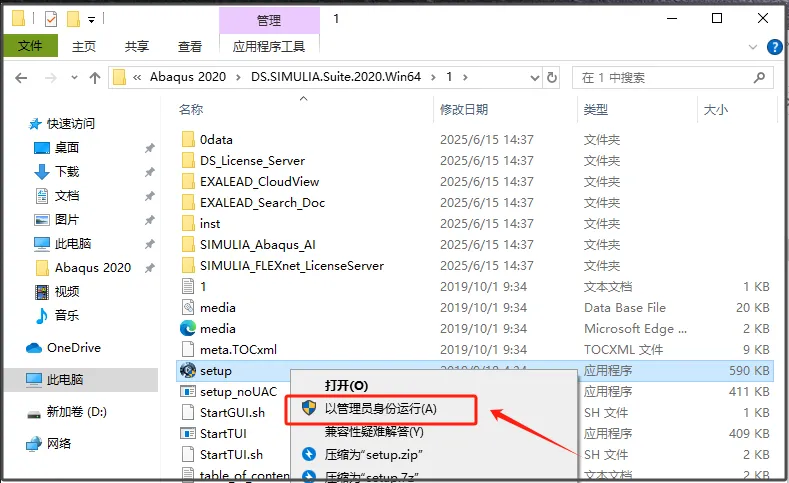
Task: Click the inst folder icon
Action: point(188,223)
